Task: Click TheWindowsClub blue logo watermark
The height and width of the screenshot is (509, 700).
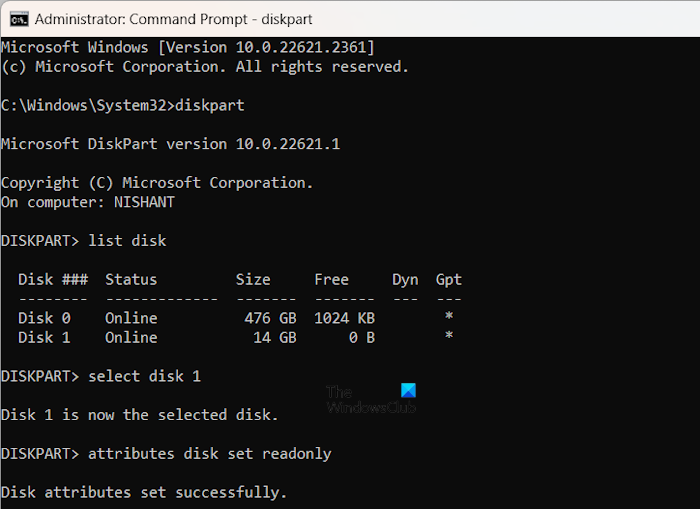Action: click(x=406, y=391)
